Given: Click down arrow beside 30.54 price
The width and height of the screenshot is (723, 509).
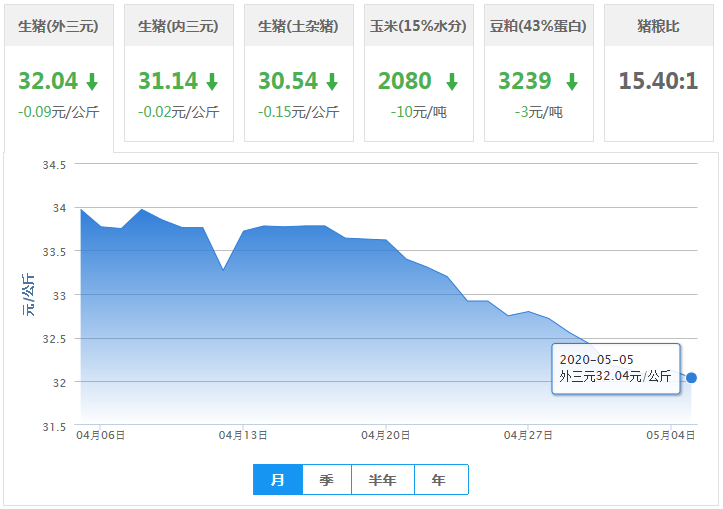Looking at the screenshot, I should [332, 81].
